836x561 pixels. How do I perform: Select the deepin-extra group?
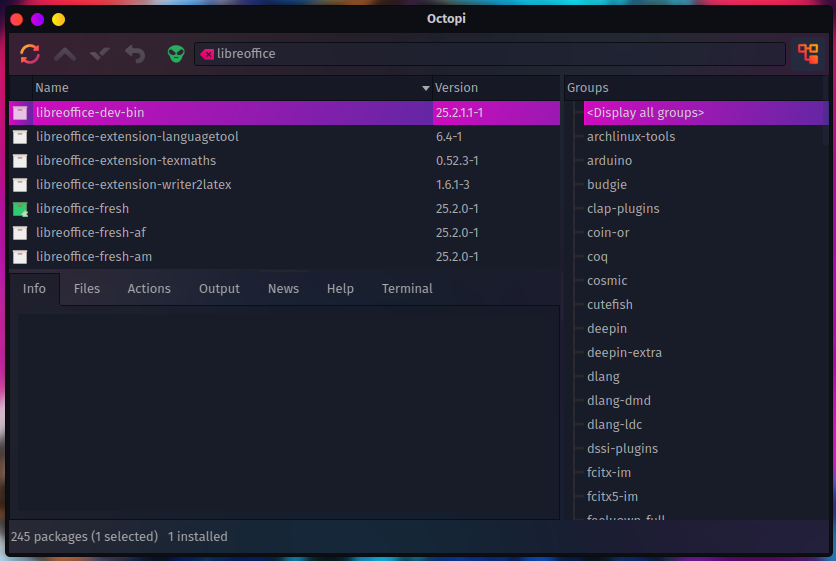tap(624, 353)
